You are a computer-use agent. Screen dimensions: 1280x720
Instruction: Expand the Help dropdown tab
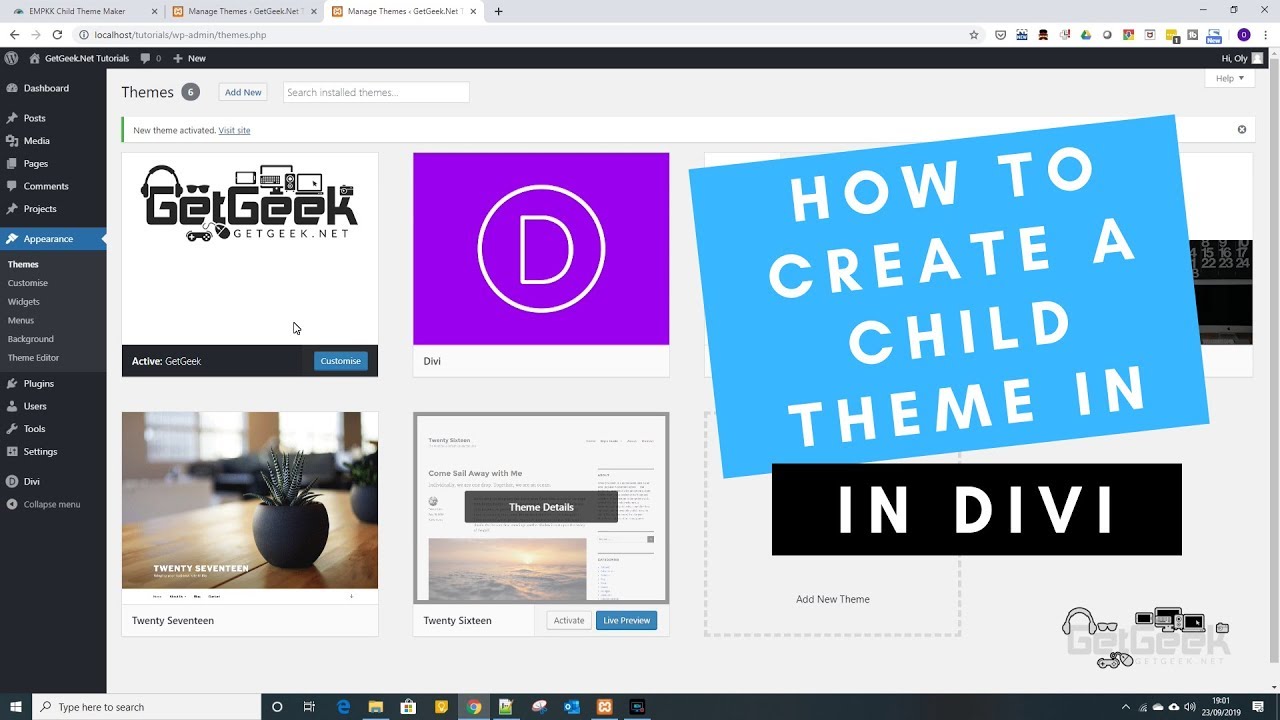(x=1230, y=78)
